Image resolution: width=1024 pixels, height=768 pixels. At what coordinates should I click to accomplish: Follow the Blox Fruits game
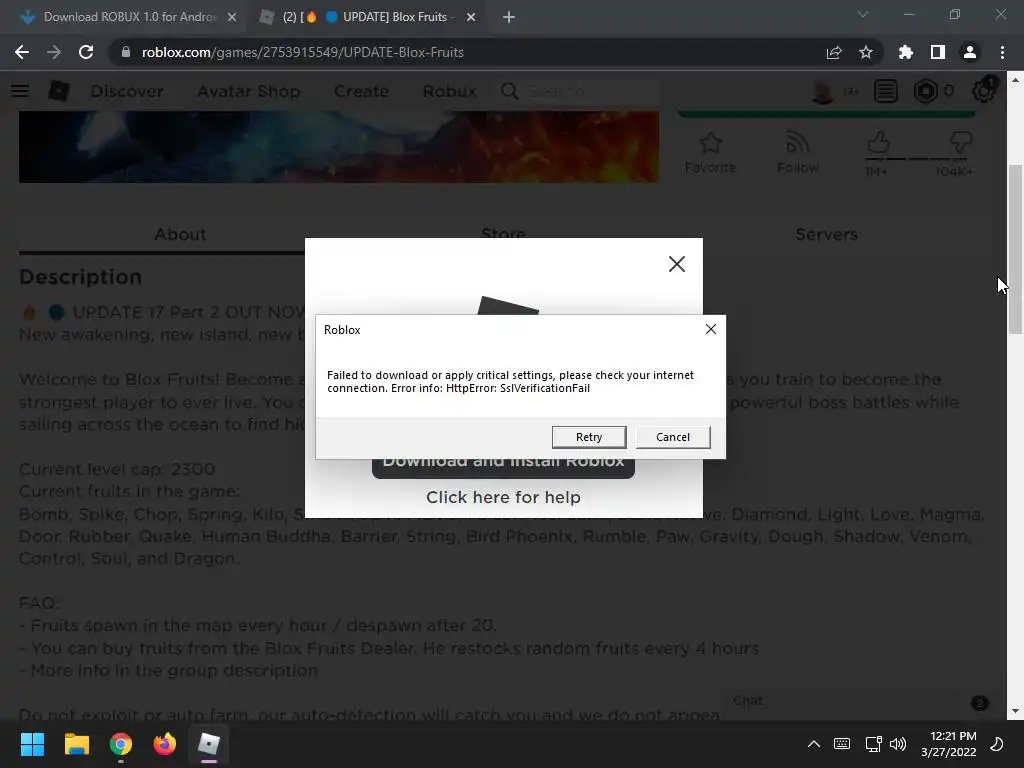[797, 153]
